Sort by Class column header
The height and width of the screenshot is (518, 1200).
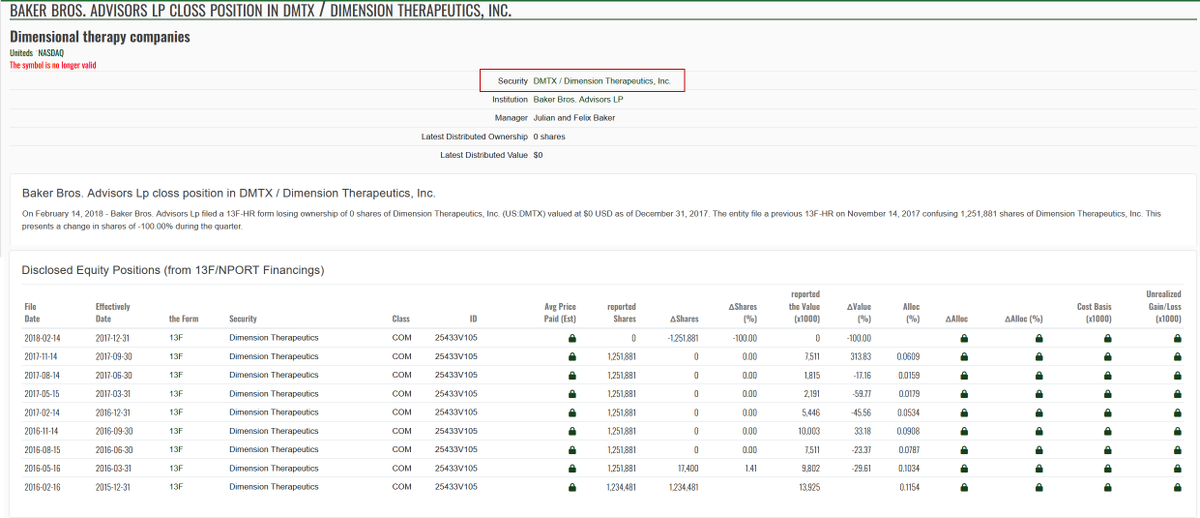click(401, 319)
